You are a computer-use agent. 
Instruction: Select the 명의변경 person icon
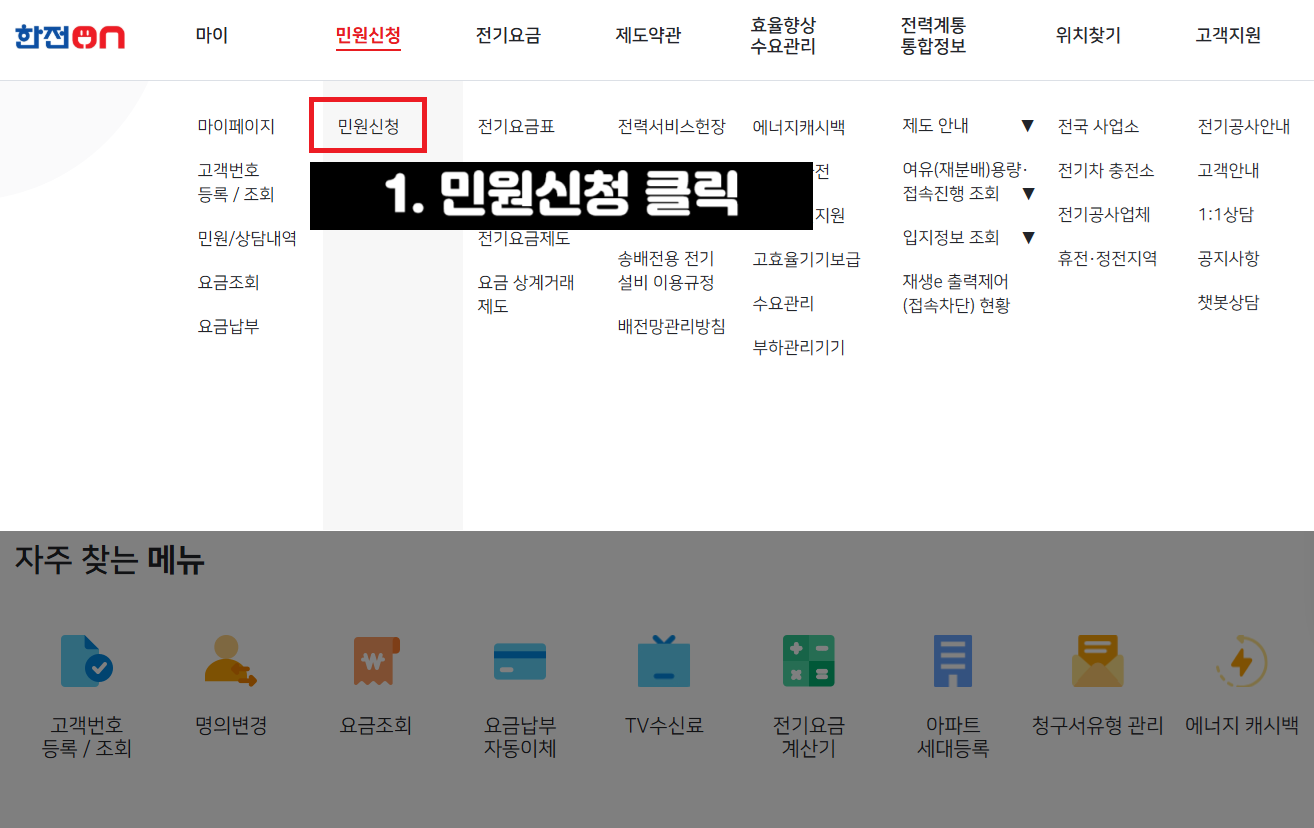[x=231, y=660]
